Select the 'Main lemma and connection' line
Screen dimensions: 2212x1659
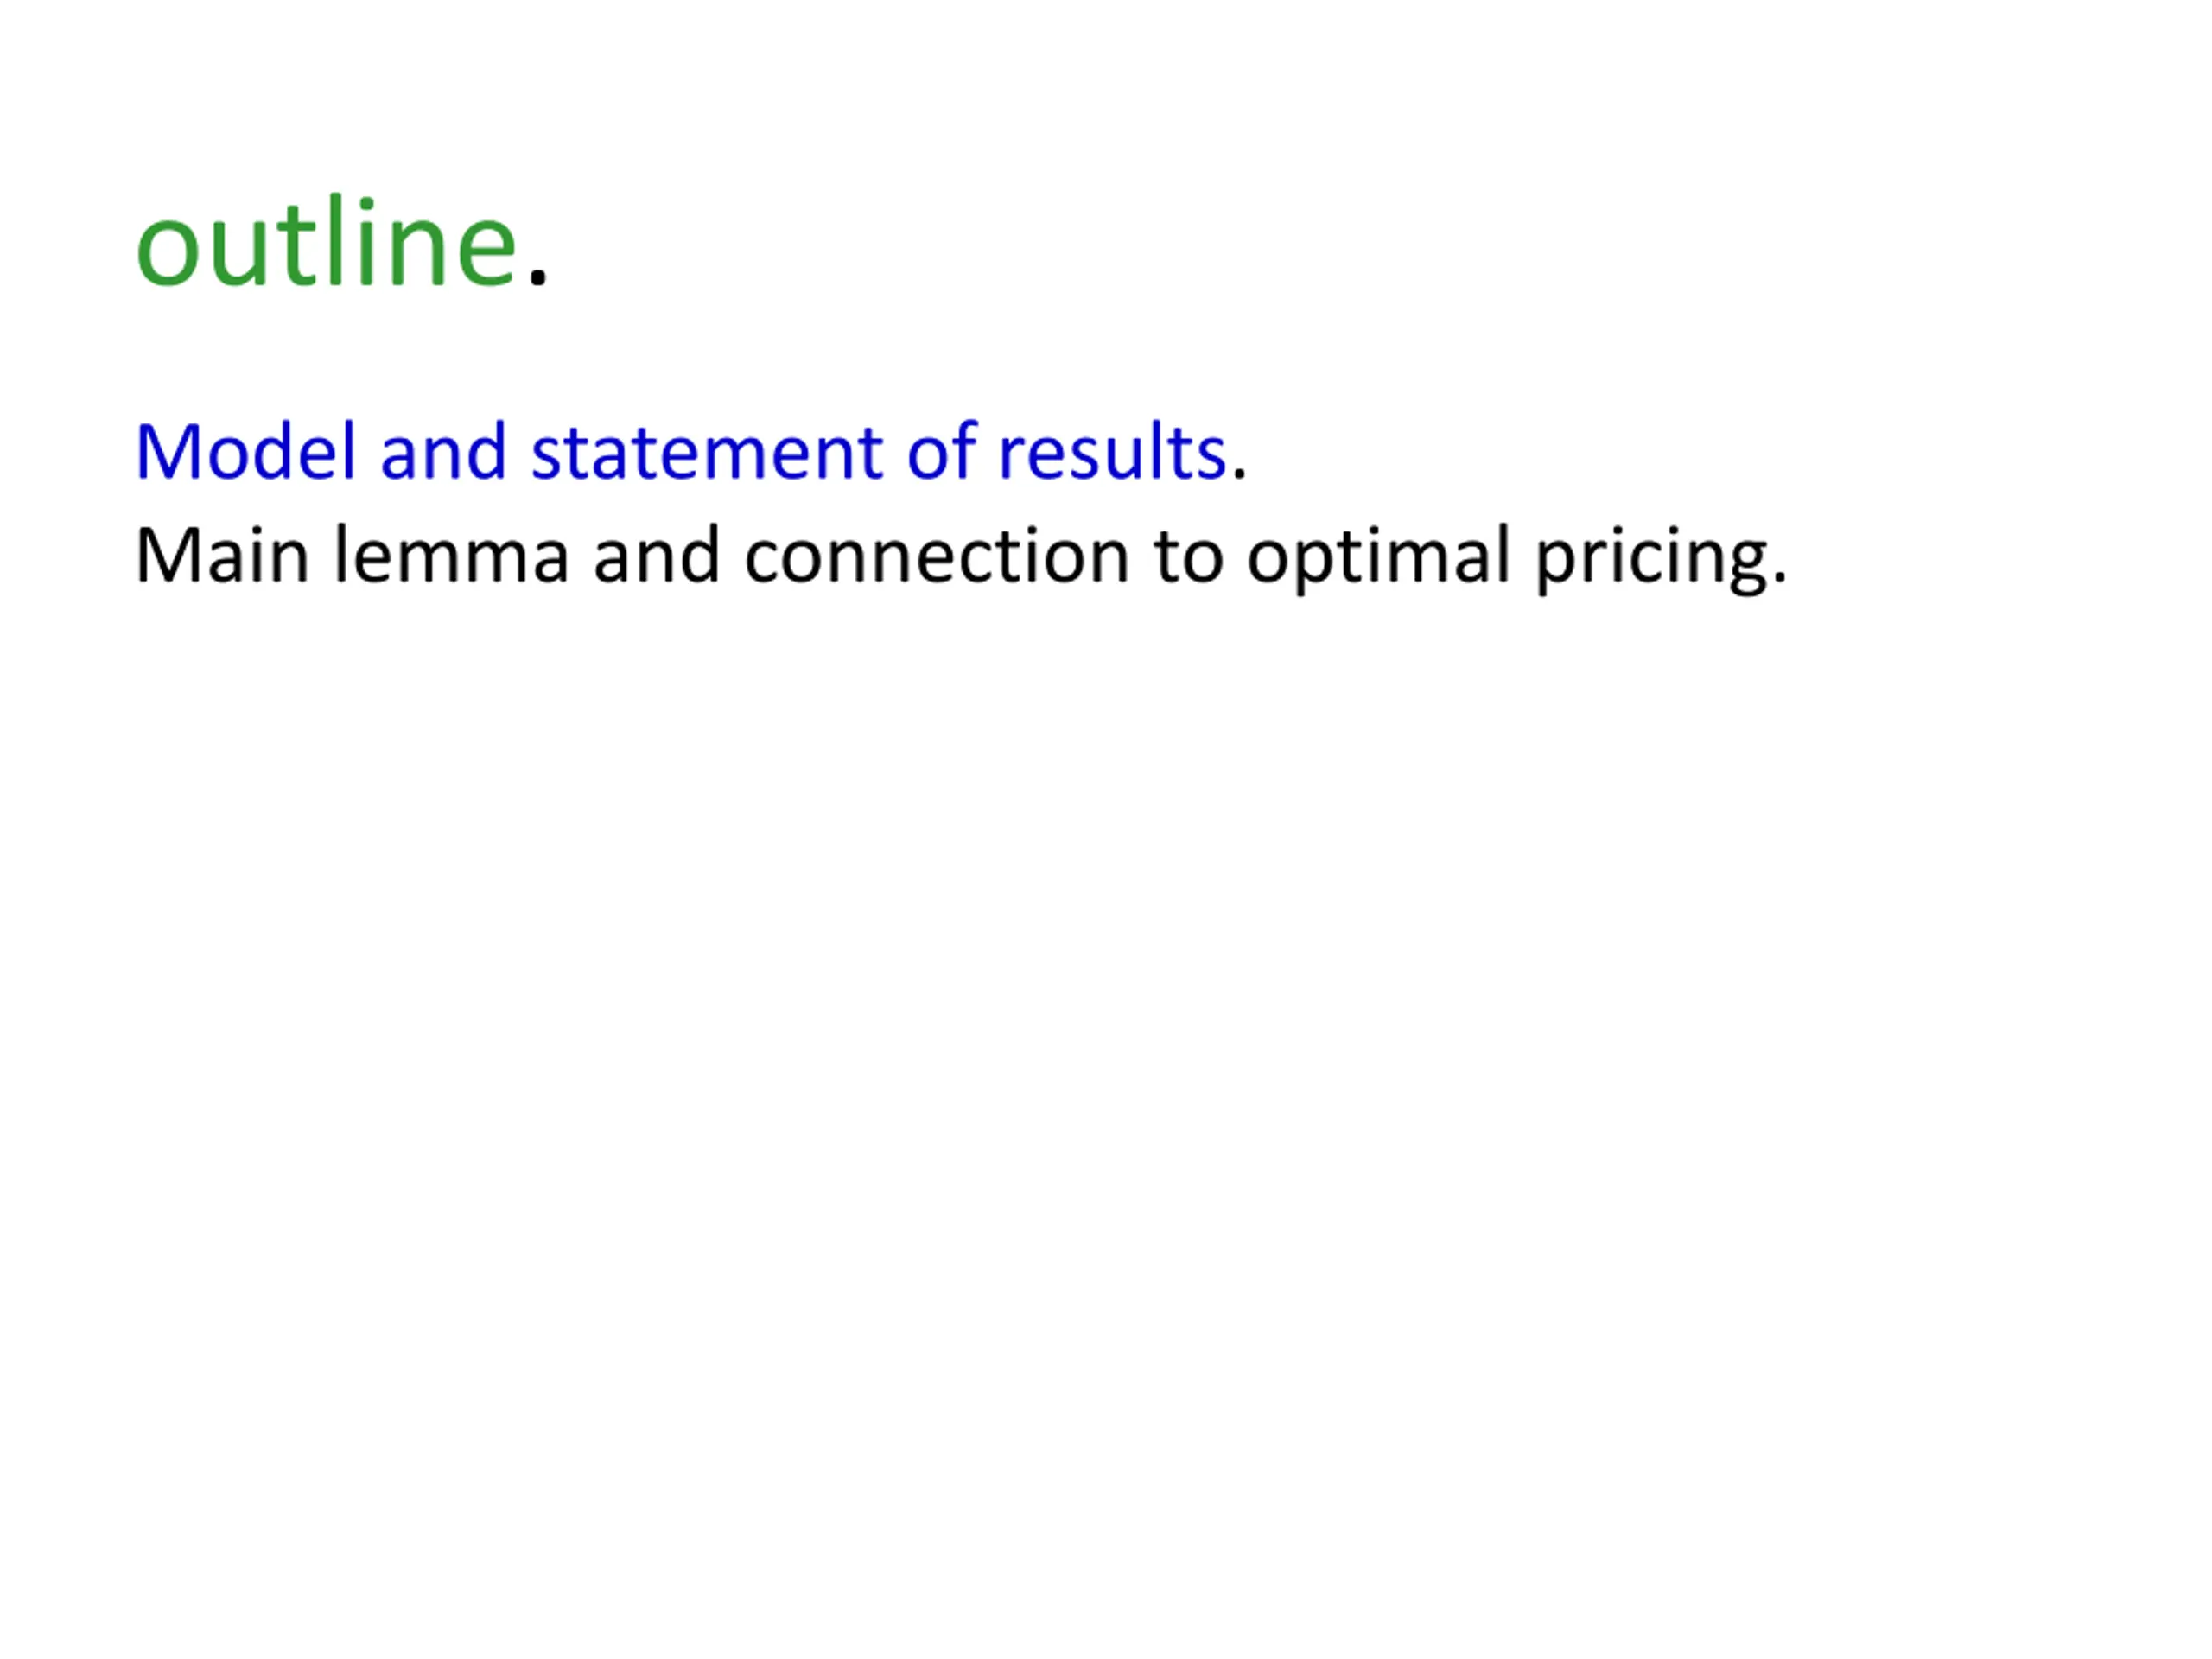960,557
